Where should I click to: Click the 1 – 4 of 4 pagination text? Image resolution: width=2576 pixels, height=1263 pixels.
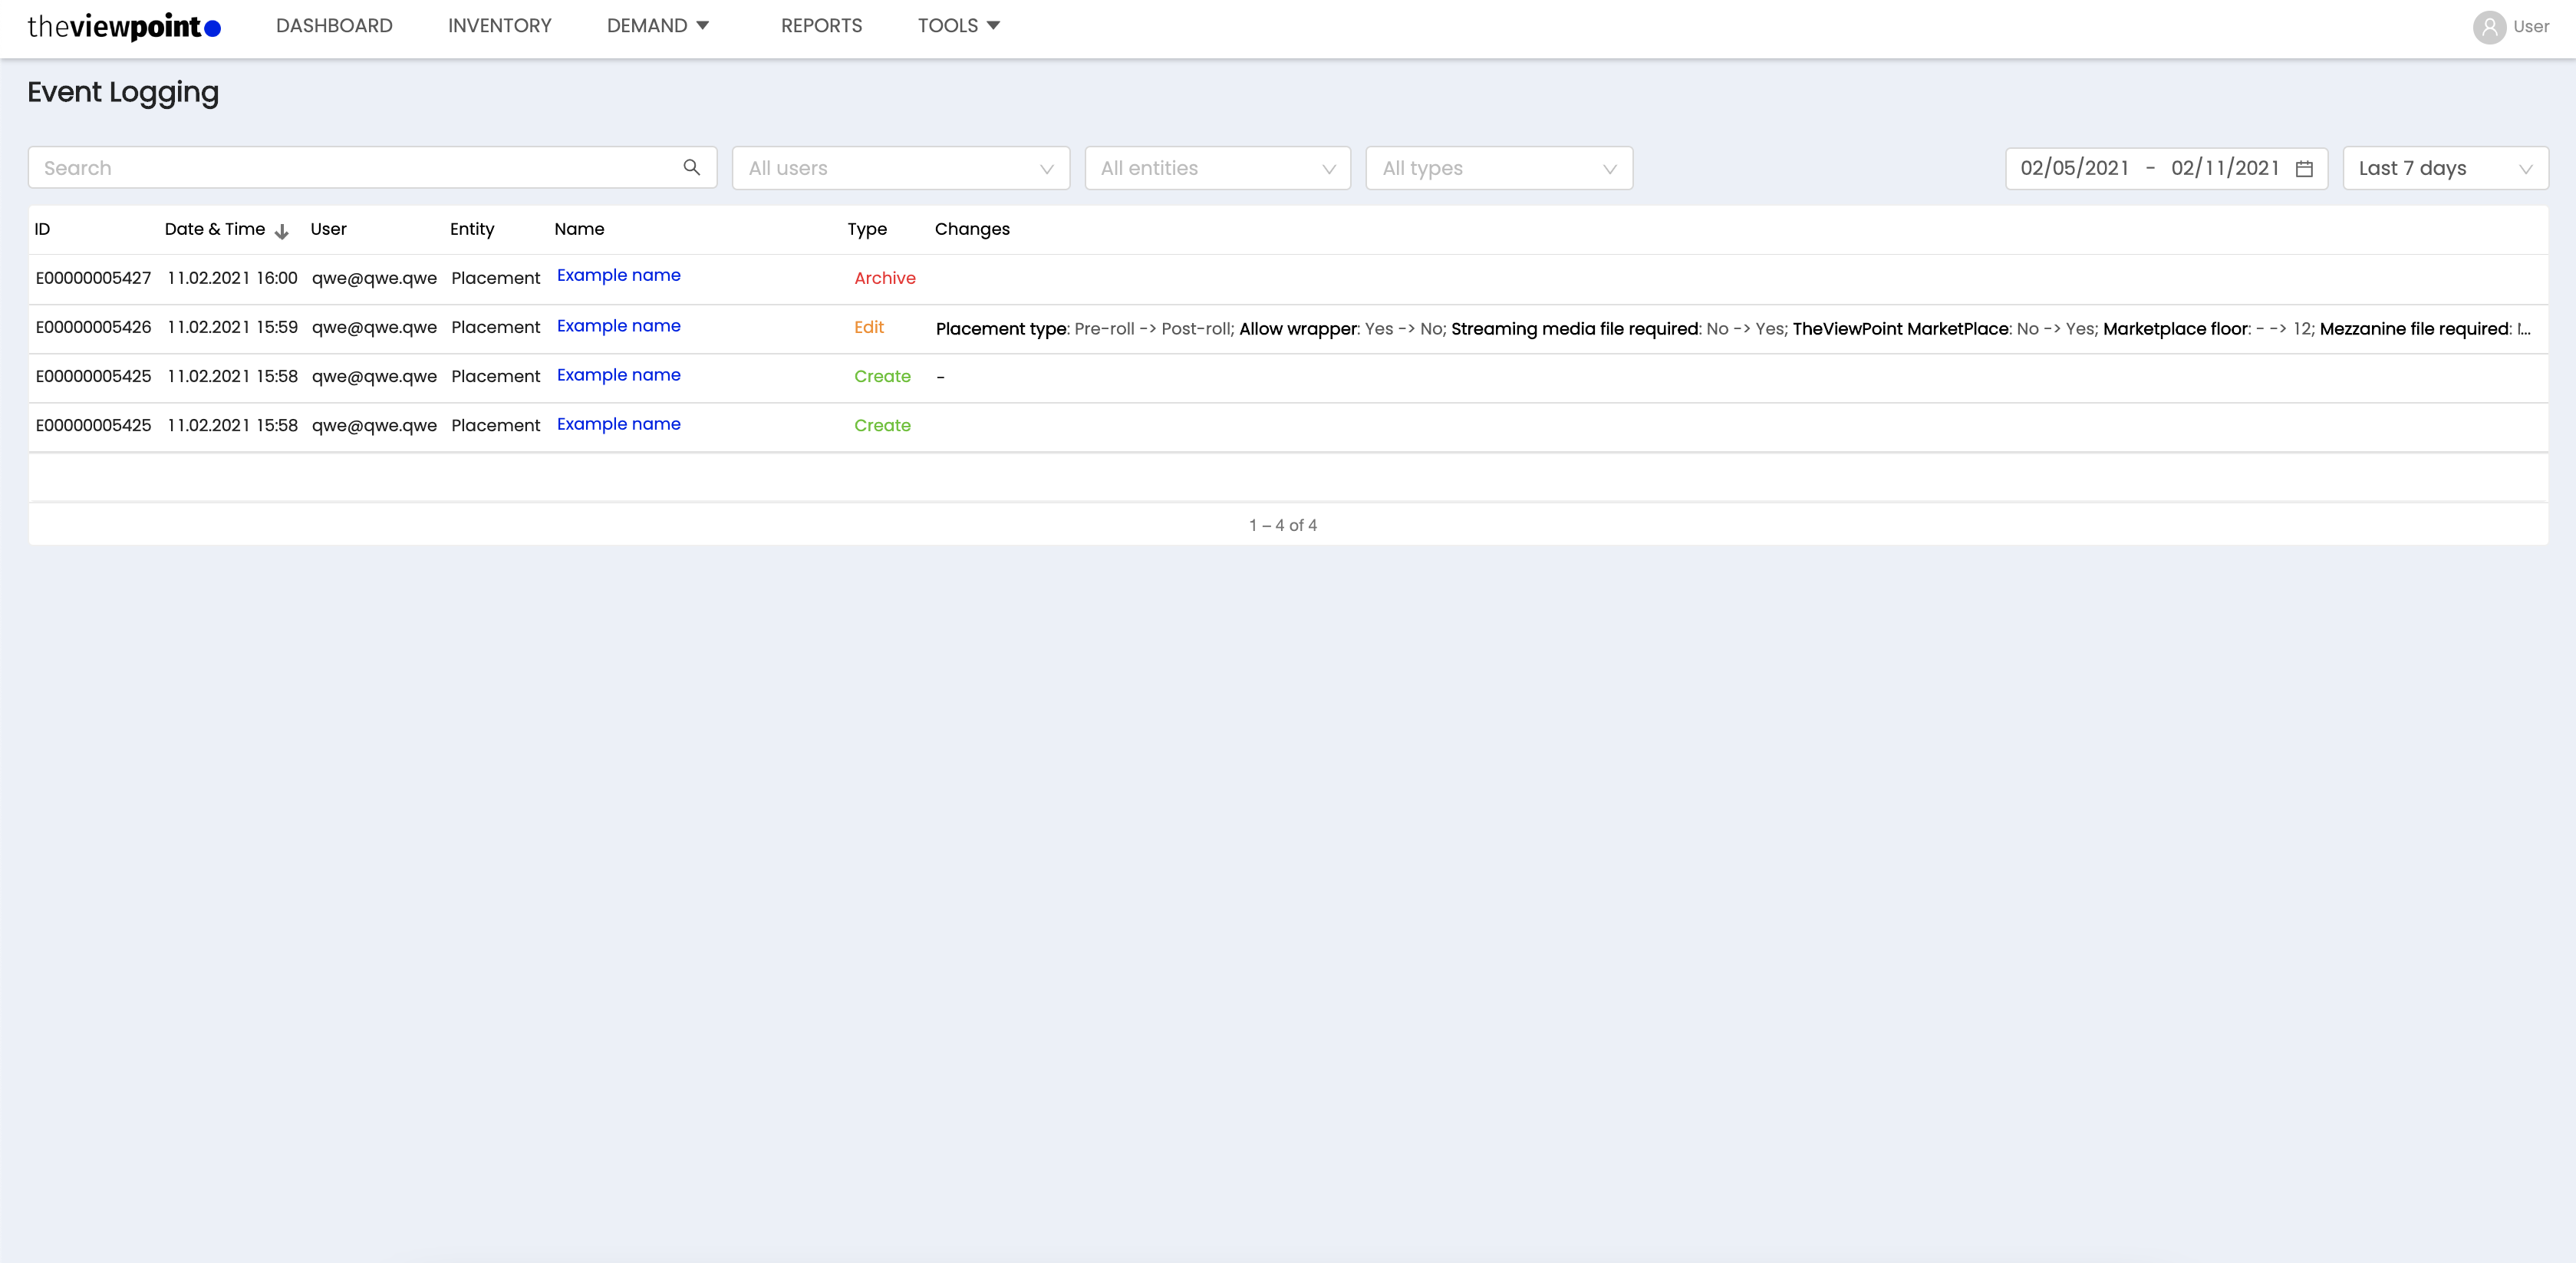click(x=1283, y=525)
